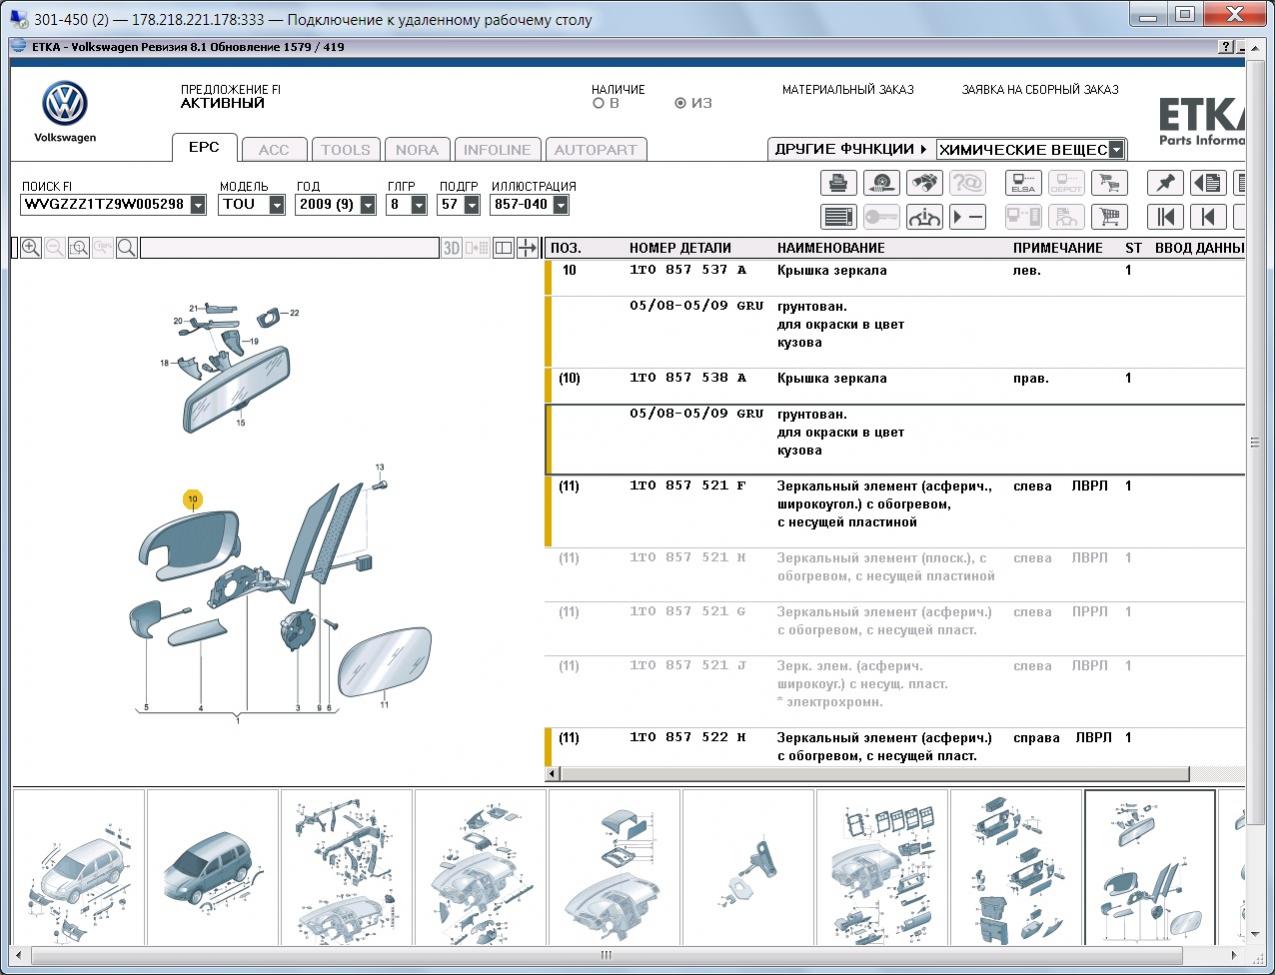1275x975 pixels.
Task: Open the ПОИСК FI VIN dropdown
Action: coord(198,204)
